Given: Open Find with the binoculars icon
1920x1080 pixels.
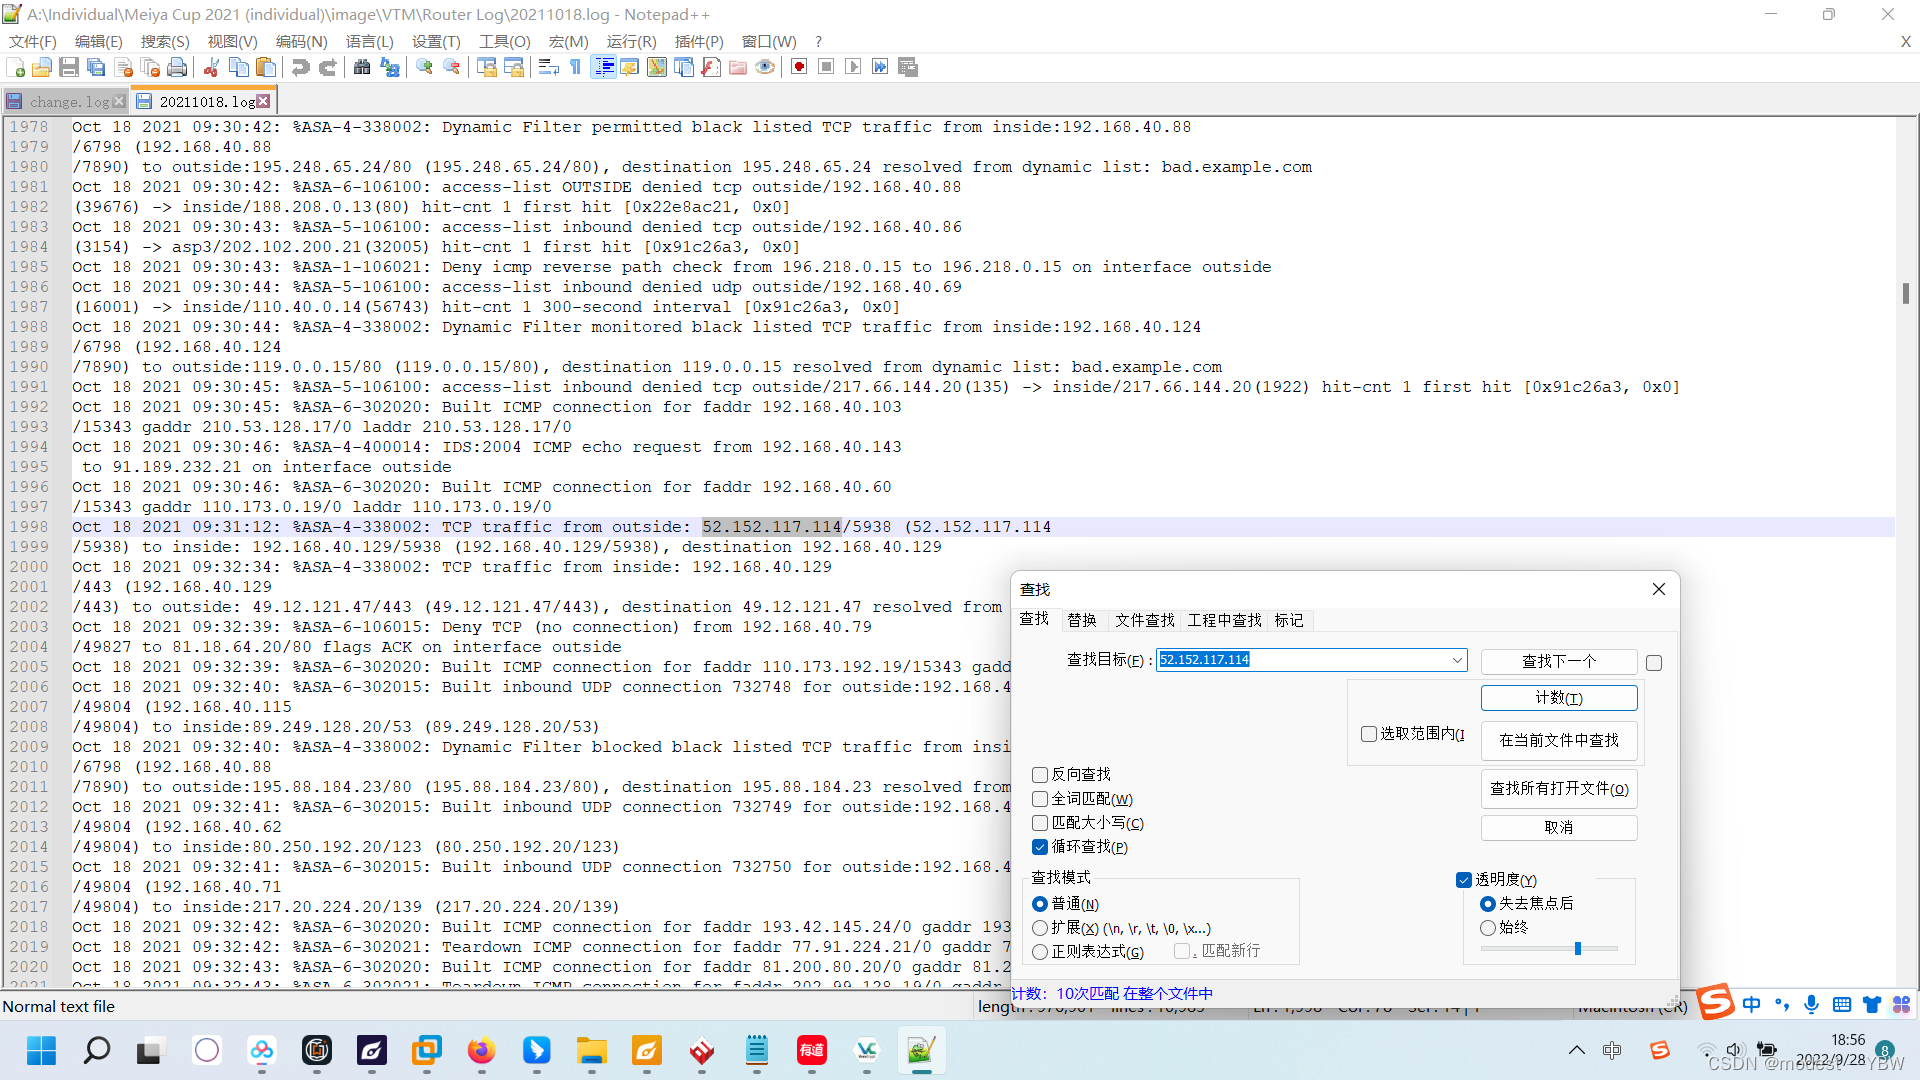Looking at the screenshot, I should 362,67.
